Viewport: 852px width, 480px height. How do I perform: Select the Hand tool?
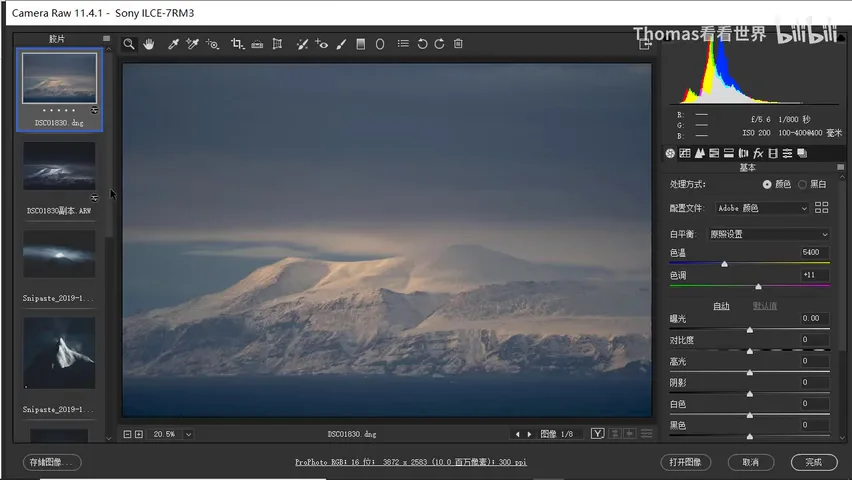coord(149,44)
